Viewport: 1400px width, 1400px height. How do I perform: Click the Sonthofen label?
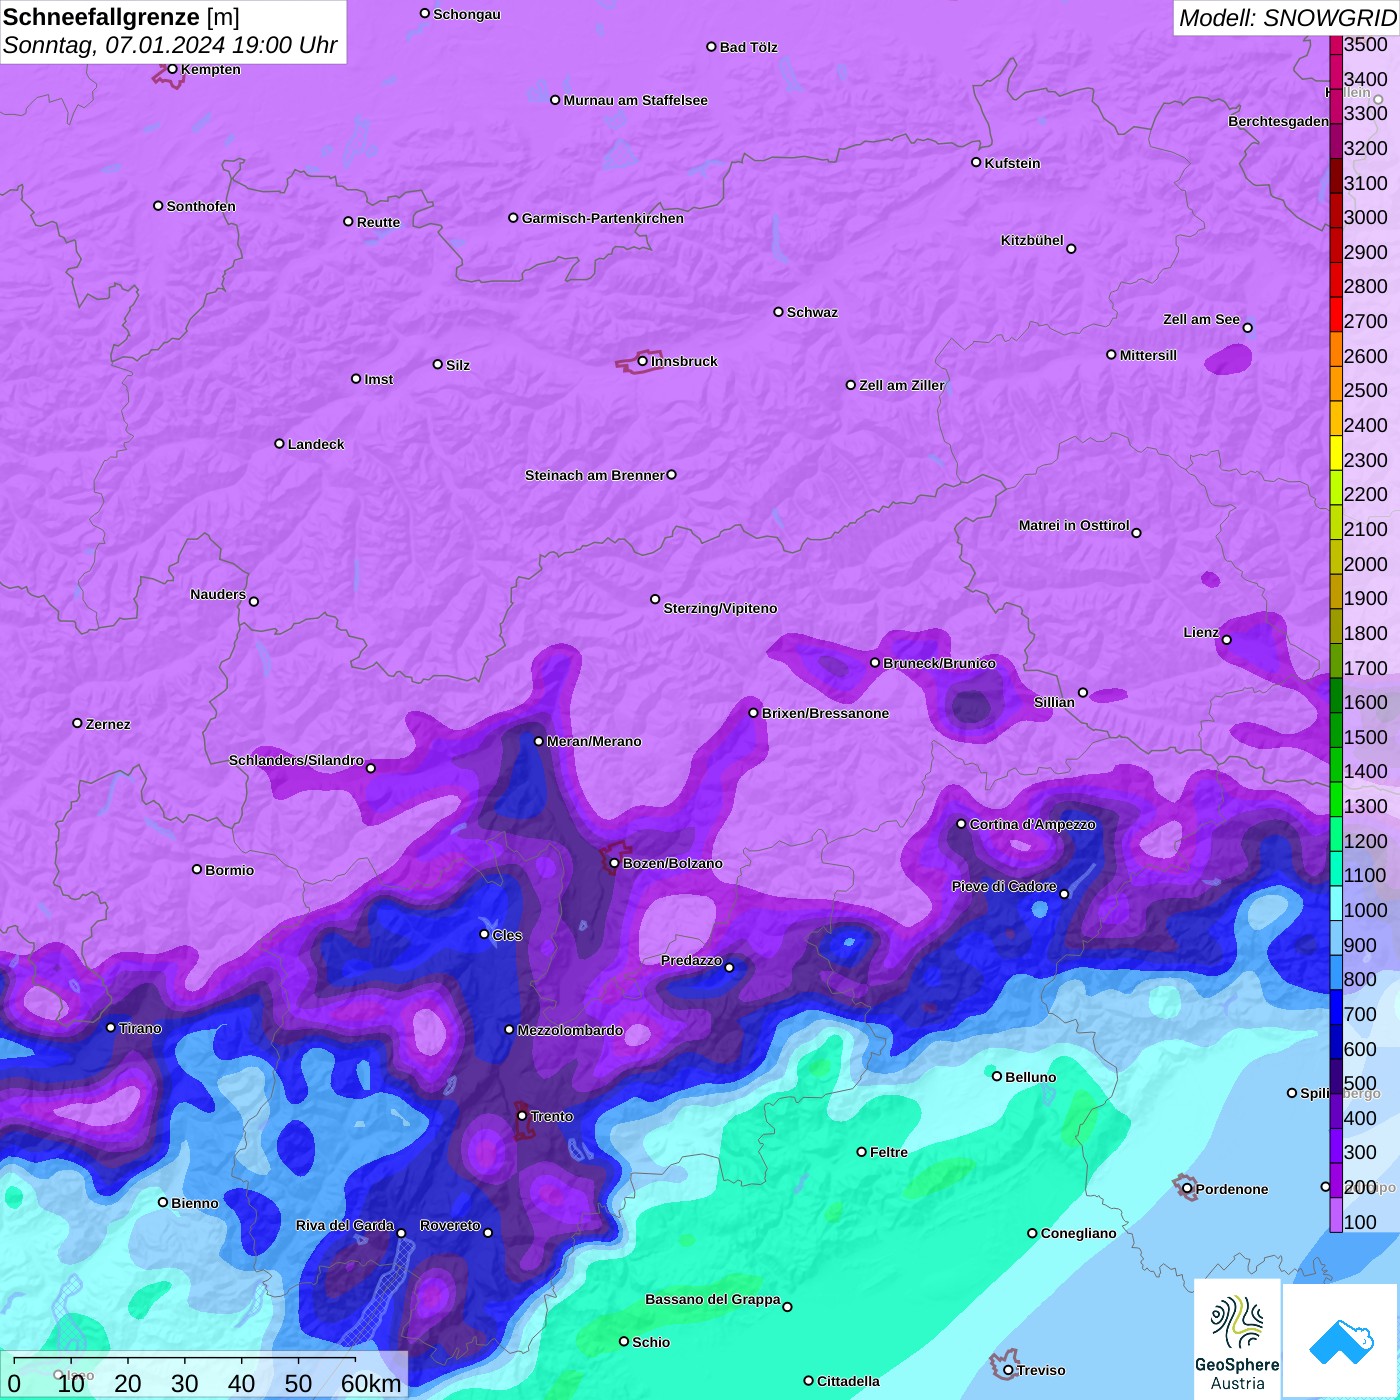[201, 206]
